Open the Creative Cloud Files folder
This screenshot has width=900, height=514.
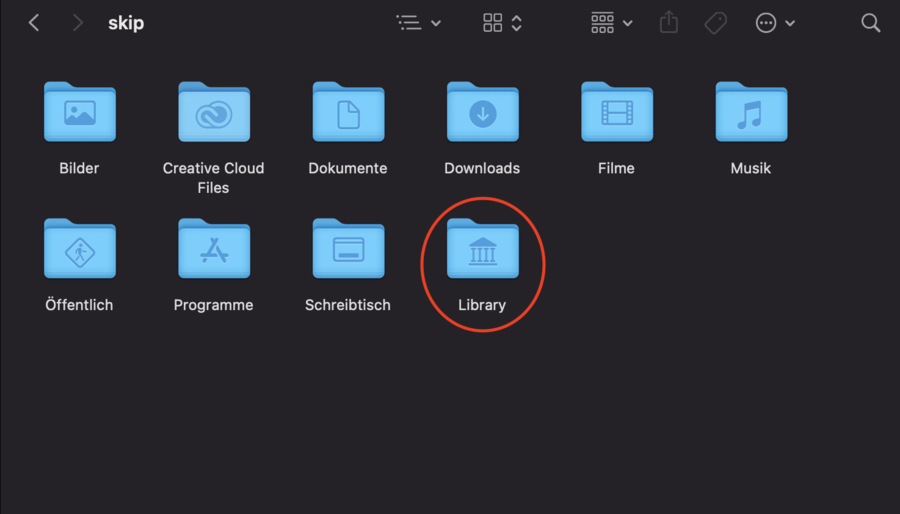pyautogui.click(x=213, y=113)
